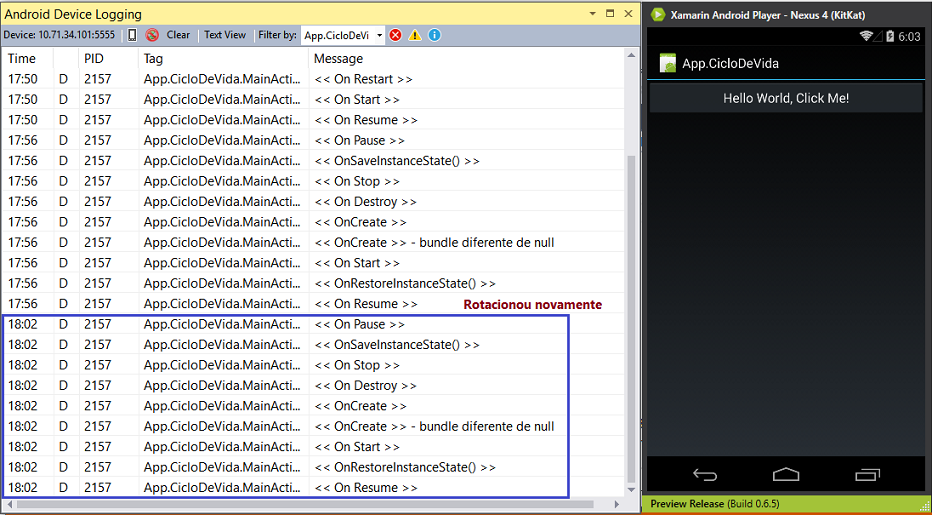This screenshot has height=515, width=932.
Task: Click the log list scroll down arrow
Action: [x=631, y=490]
